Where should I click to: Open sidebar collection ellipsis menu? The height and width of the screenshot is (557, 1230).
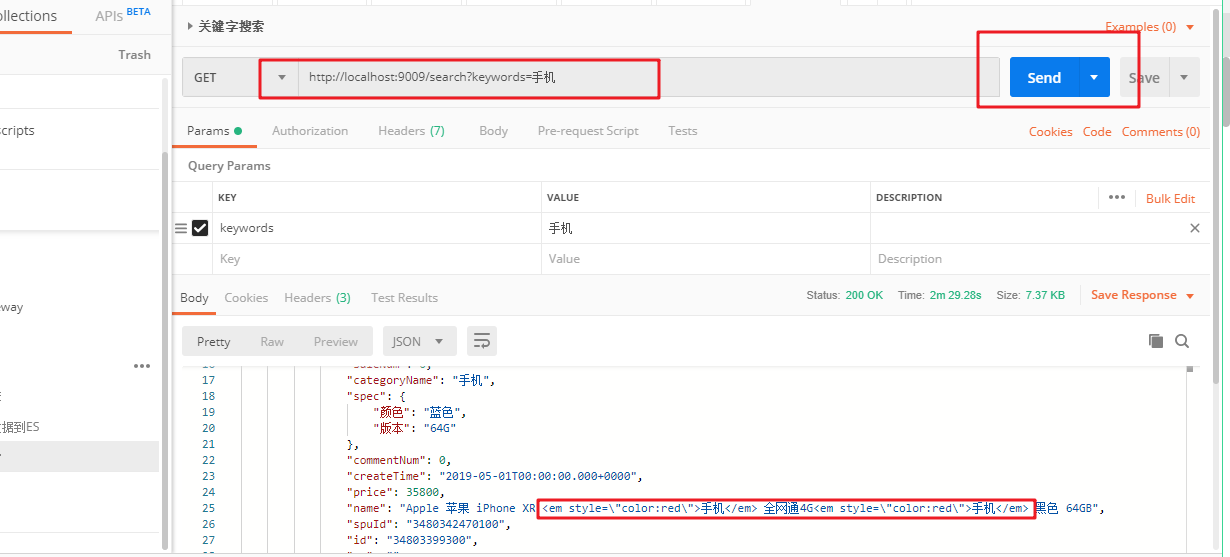tap(142, 367)
